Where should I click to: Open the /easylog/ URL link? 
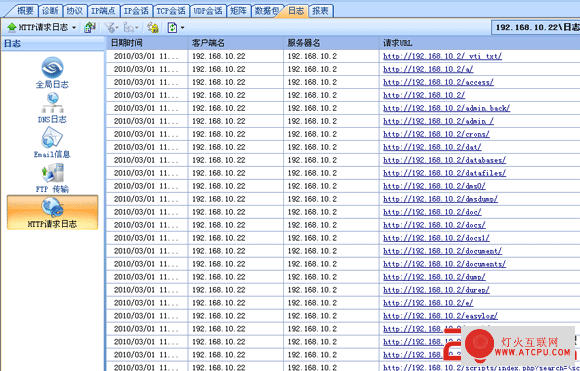[x=441, y=316]
